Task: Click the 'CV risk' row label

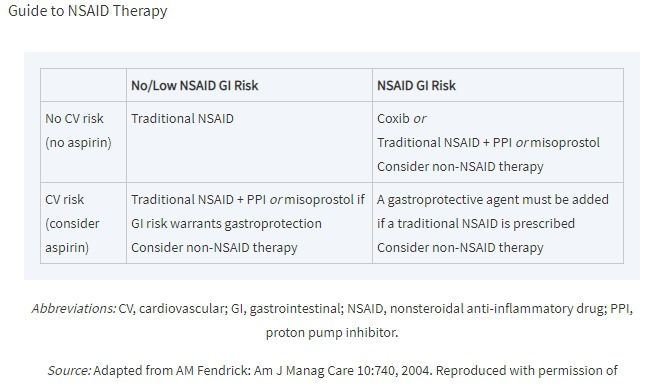Action: point(64,200)
